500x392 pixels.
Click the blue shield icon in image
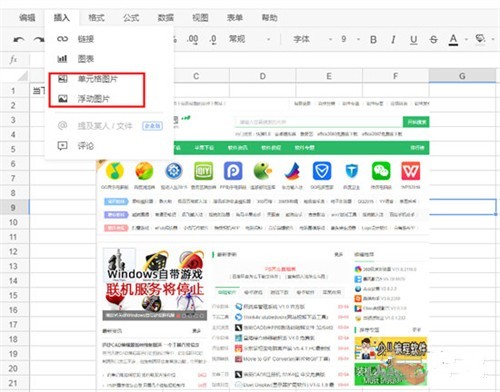(322, 171)
